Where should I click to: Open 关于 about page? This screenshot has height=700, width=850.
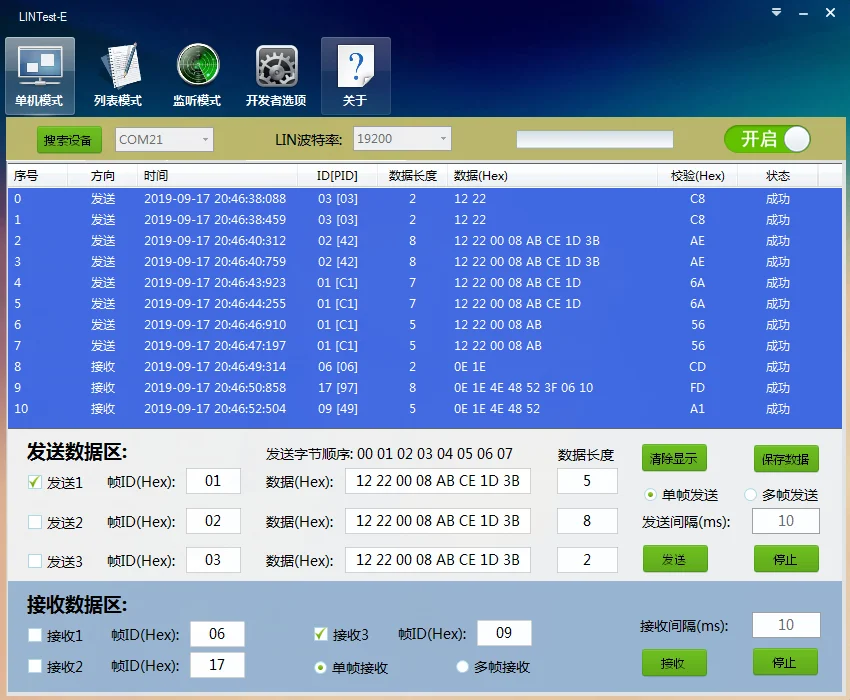[356, 75]
